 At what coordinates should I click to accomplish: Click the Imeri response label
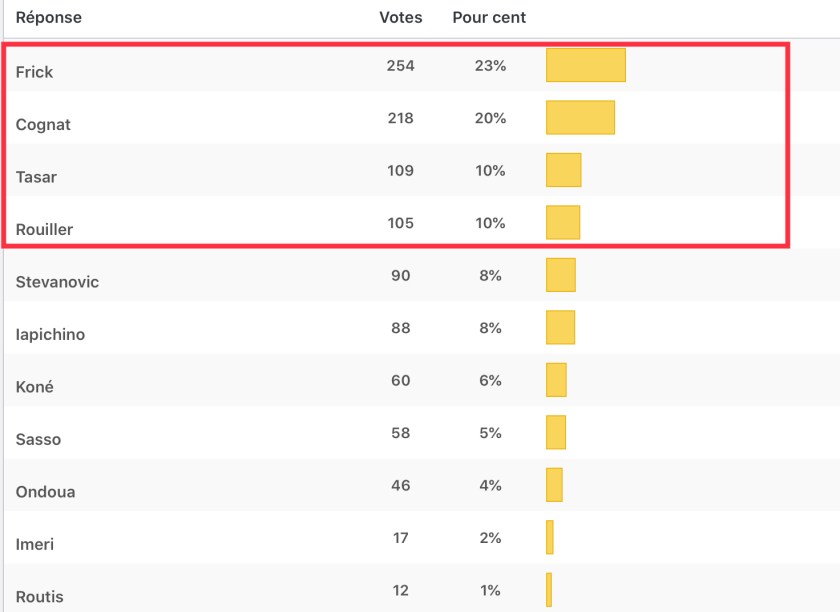click(x=35, y=544)
